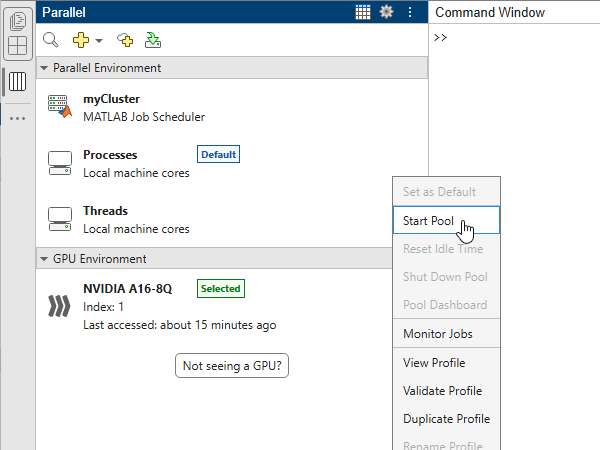The height and width of the screenshot is (450, 600).
Task: Click the NVIDIA GPU chevrons icon
Action: click(x=59, y=306)
